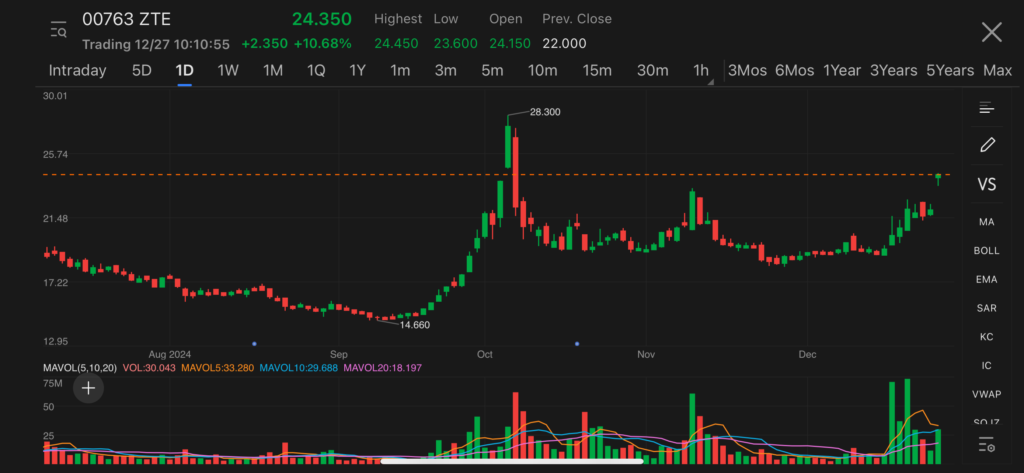Click the 14.660 low price label
This screenshot has width=1024, height=473.
(x=415, y=325)
